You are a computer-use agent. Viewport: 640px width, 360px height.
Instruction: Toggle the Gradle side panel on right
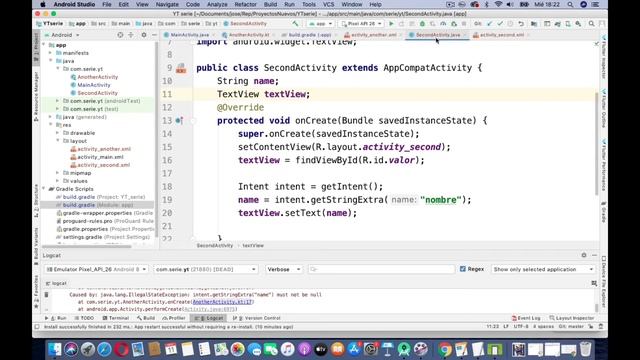(x=604, y=211)
